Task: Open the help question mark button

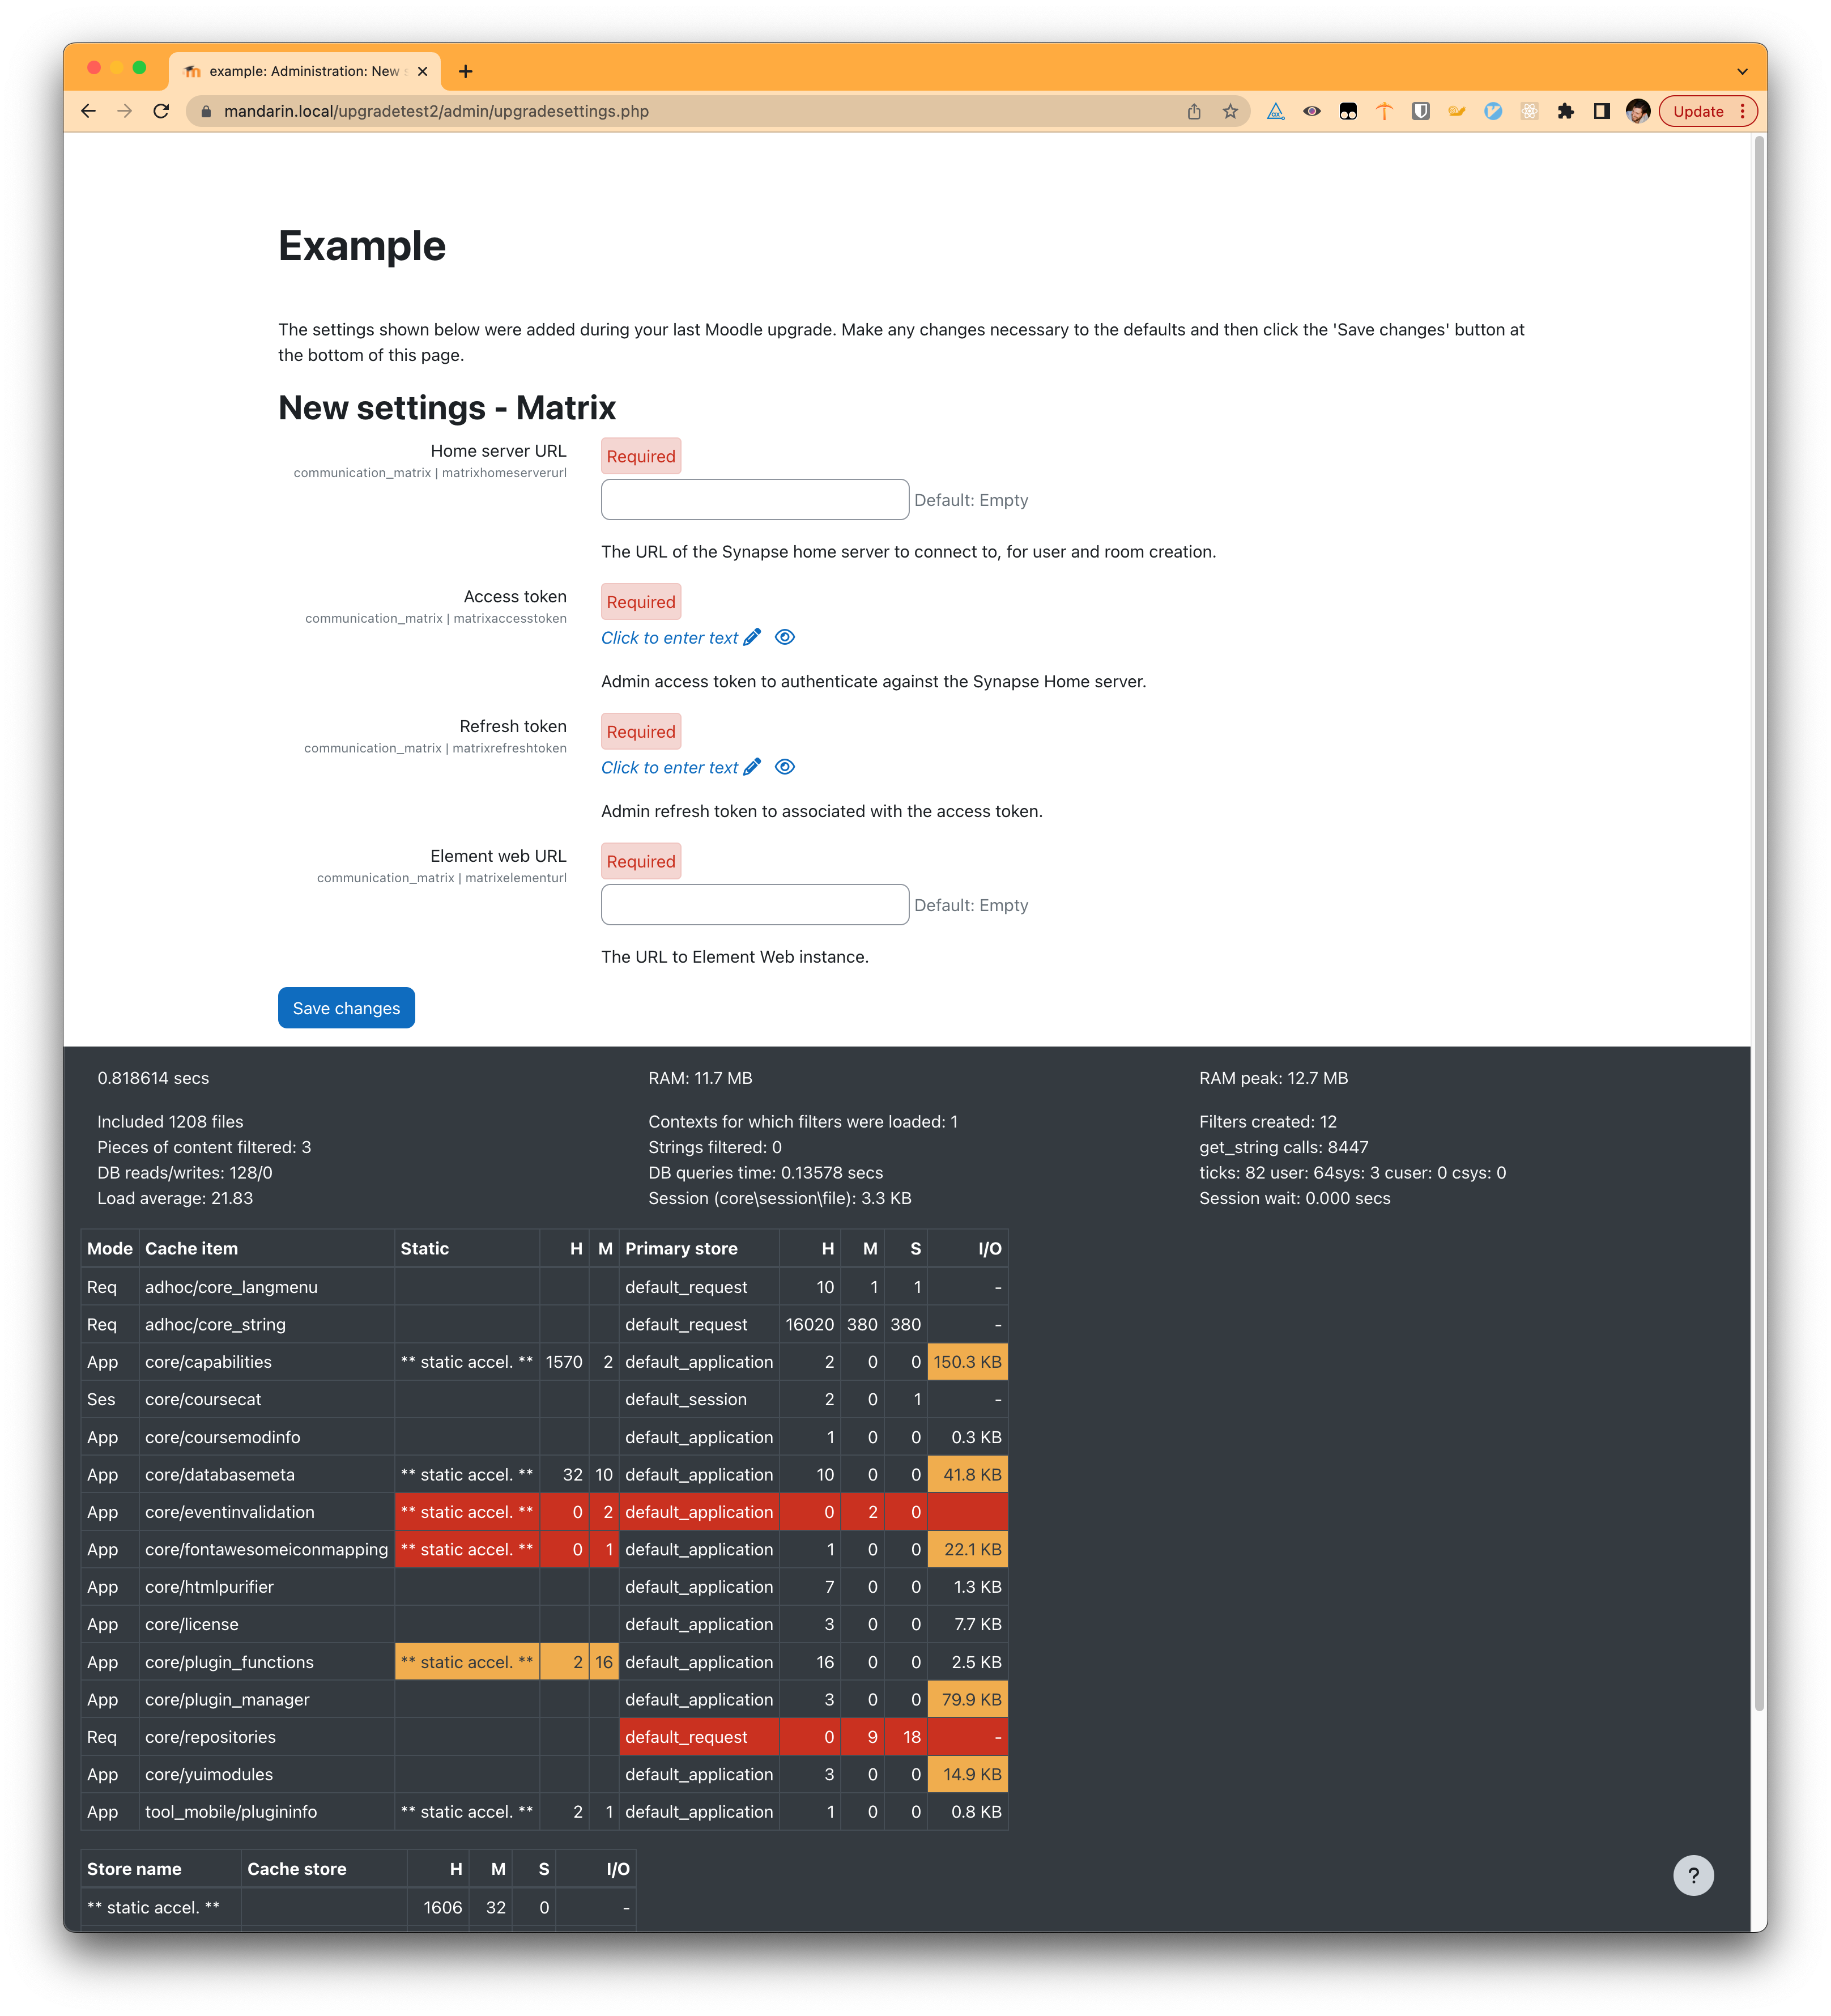Action: pyautogui.click(x=1693, y=1875)
